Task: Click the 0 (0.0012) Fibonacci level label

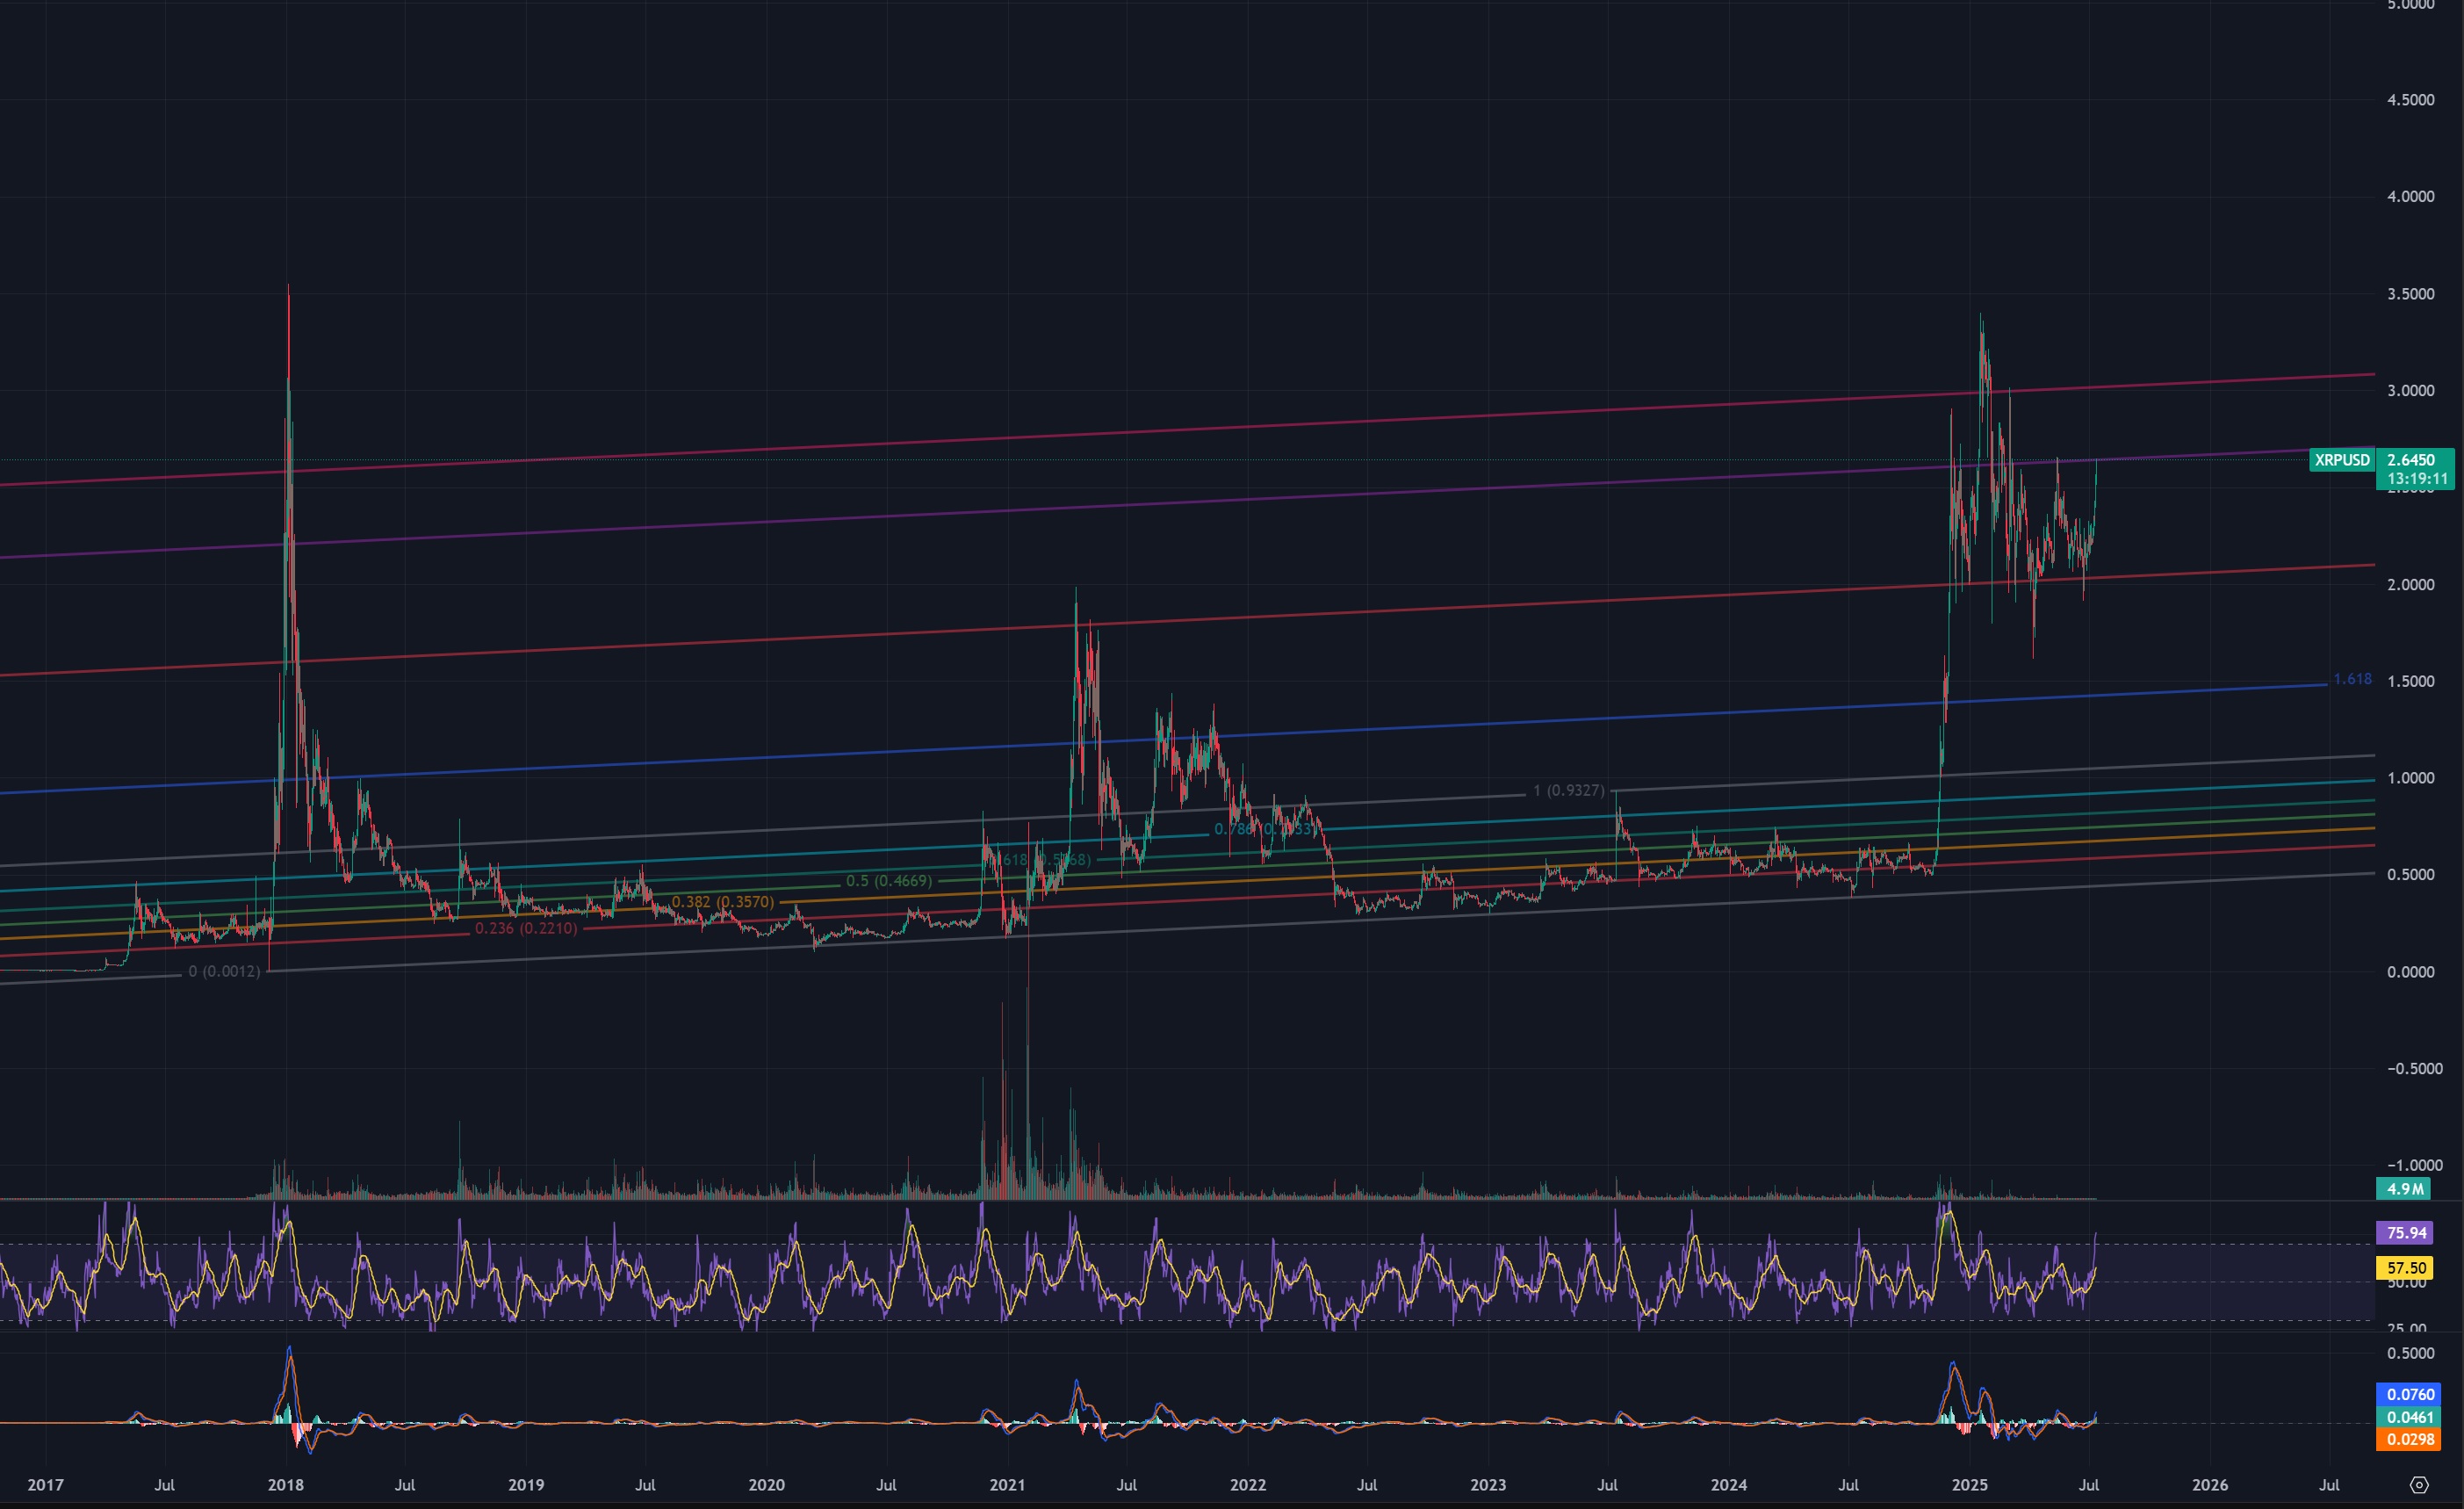Action: tap(224, 971)
